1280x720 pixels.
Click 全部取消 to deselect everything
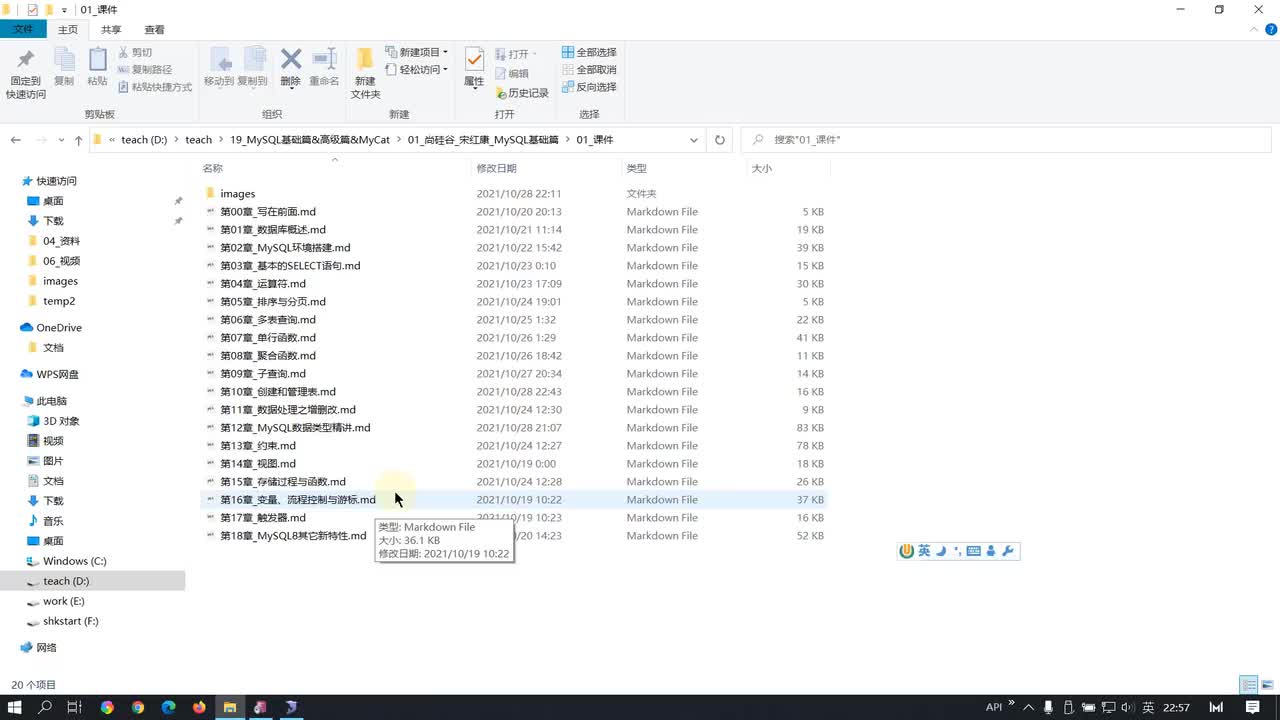pos(589,70)
